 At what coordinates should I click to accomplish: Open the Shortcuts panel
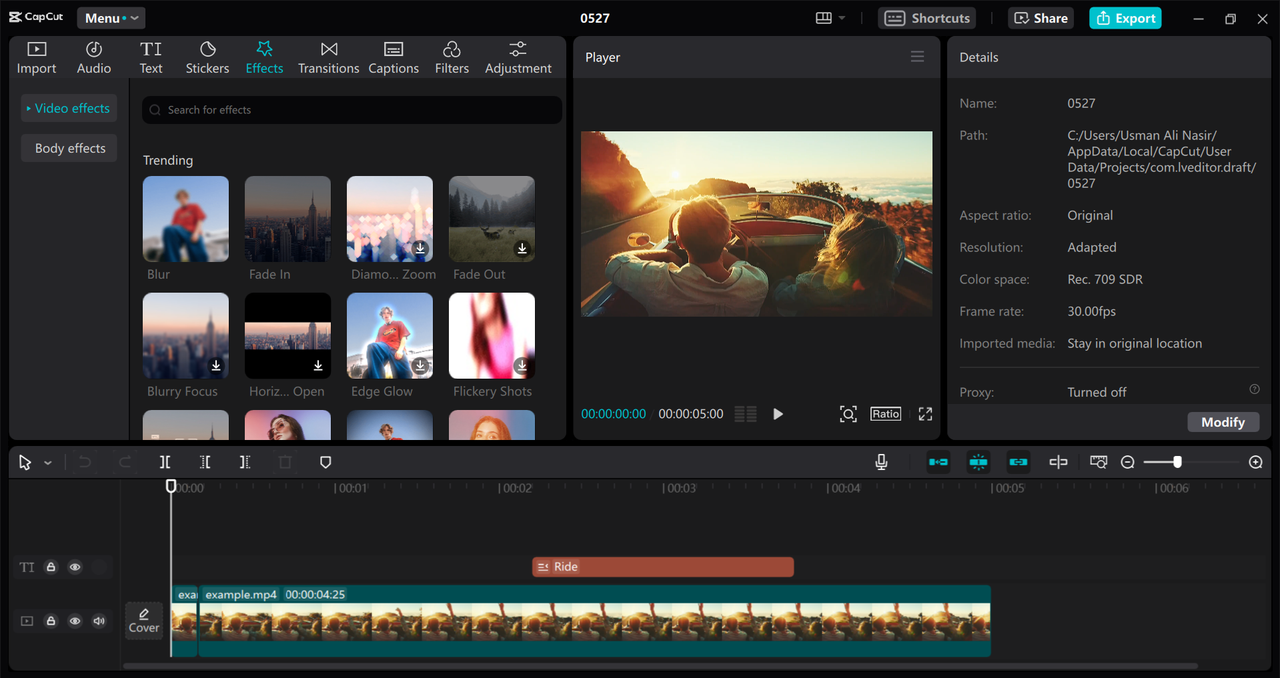927,18
